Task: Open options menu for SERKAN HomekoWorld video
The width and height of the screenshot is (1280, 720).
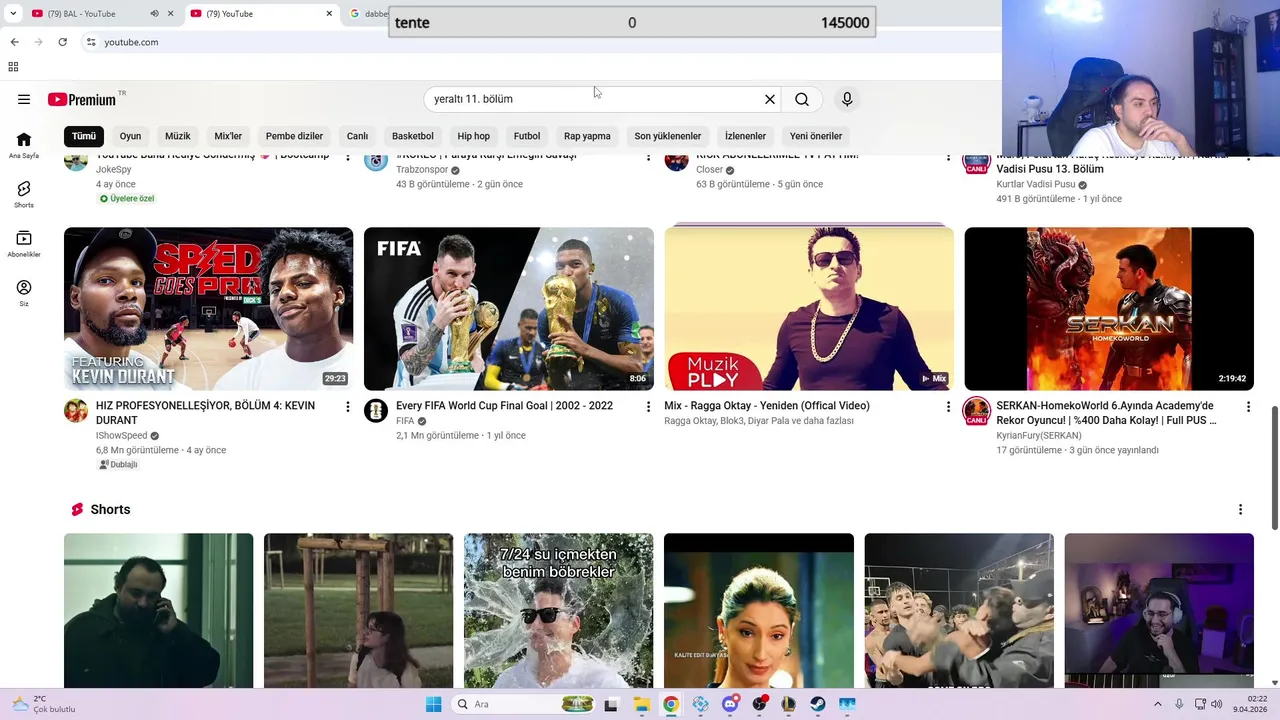Action: pos(1248,407)
